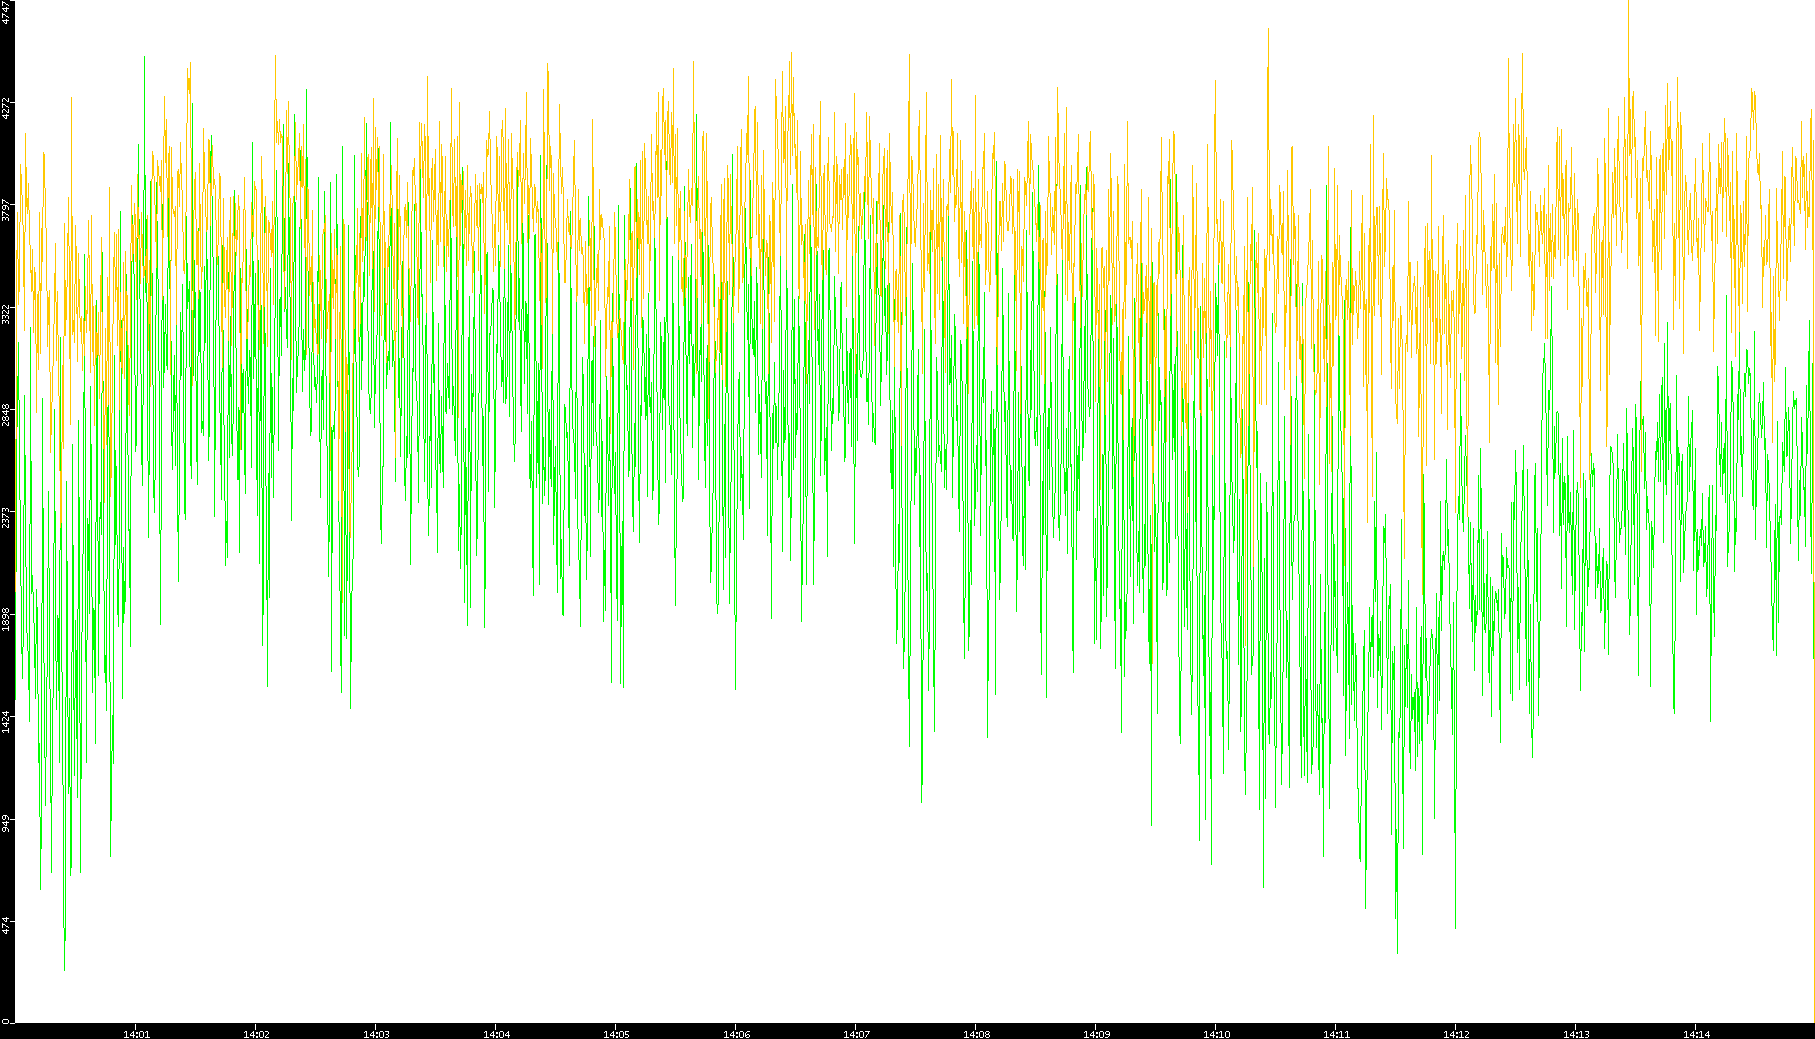
Task: Click the 2848 value label
Action: (6, 415)
